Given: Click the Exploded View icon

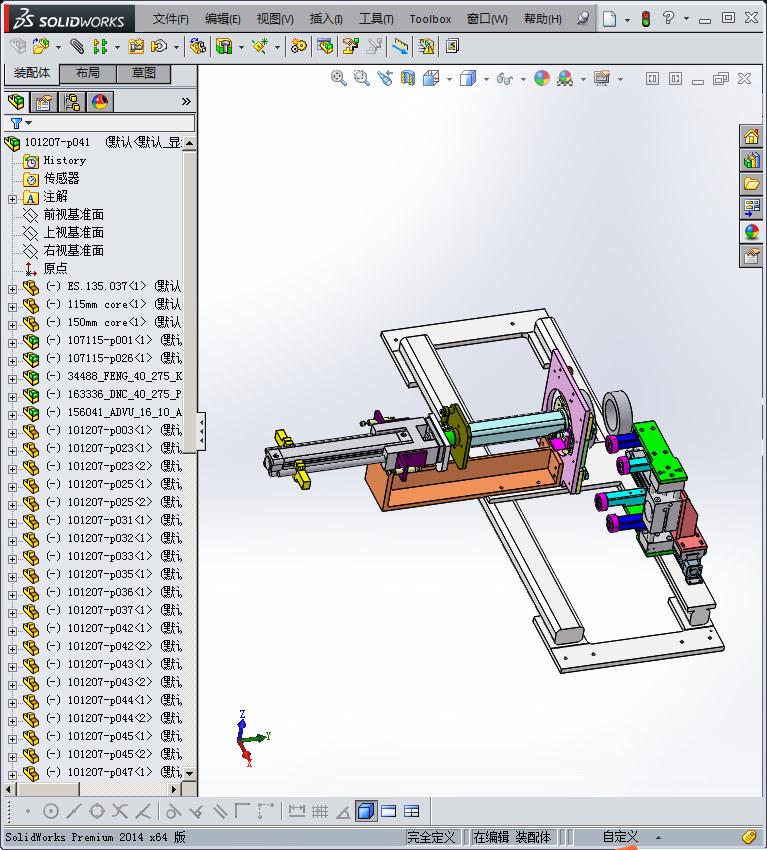Looking at the screenshot, I should coord(351,47).
